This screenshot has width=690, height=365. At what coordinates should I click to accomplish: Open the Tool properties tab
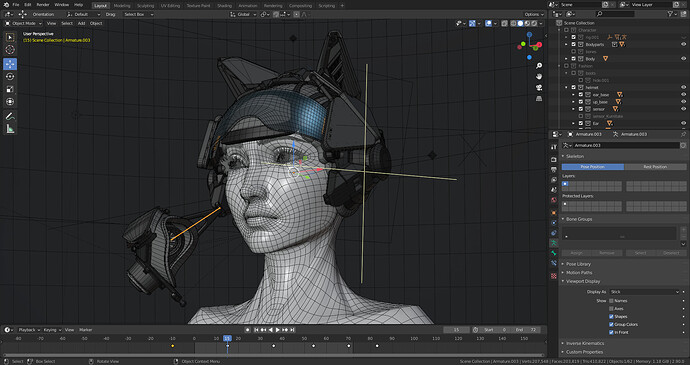[x=554, y=147]
